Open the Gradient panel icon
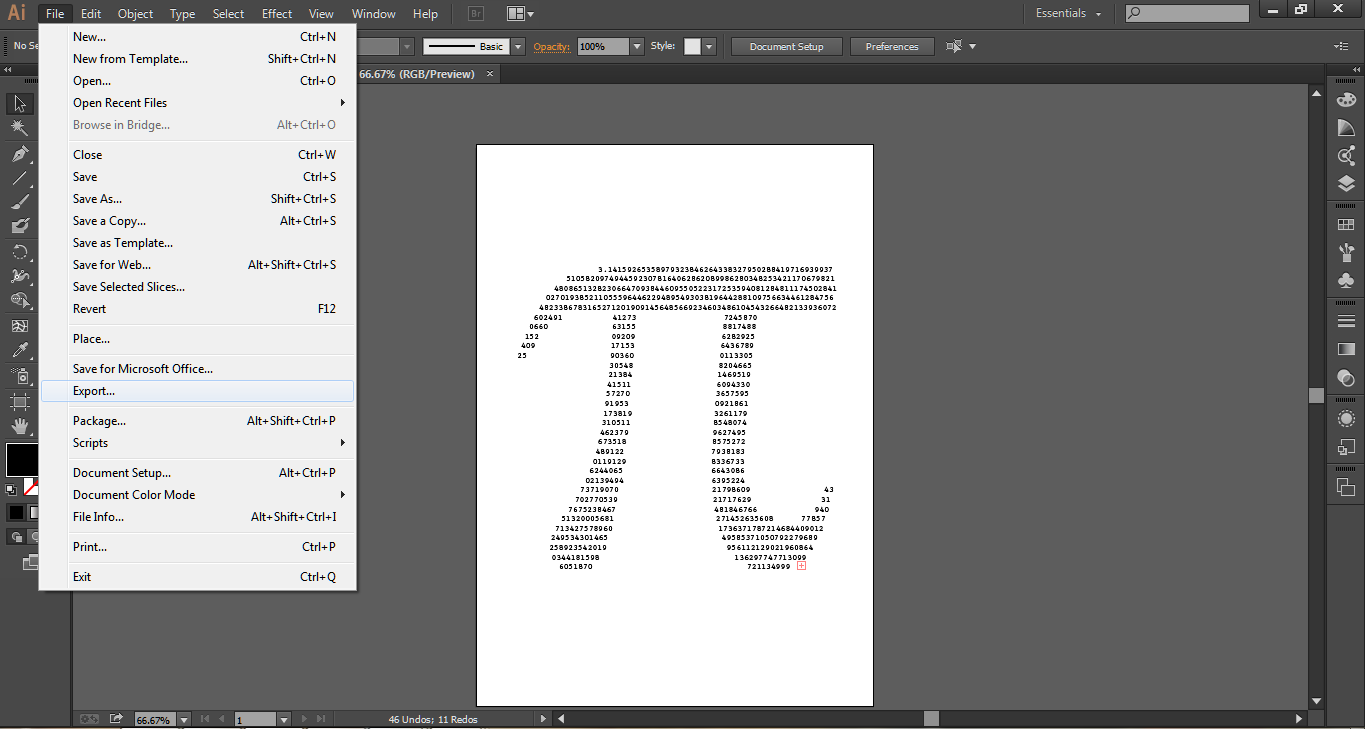This screenshot has width=1365, height=729. tap(1346, 349)
